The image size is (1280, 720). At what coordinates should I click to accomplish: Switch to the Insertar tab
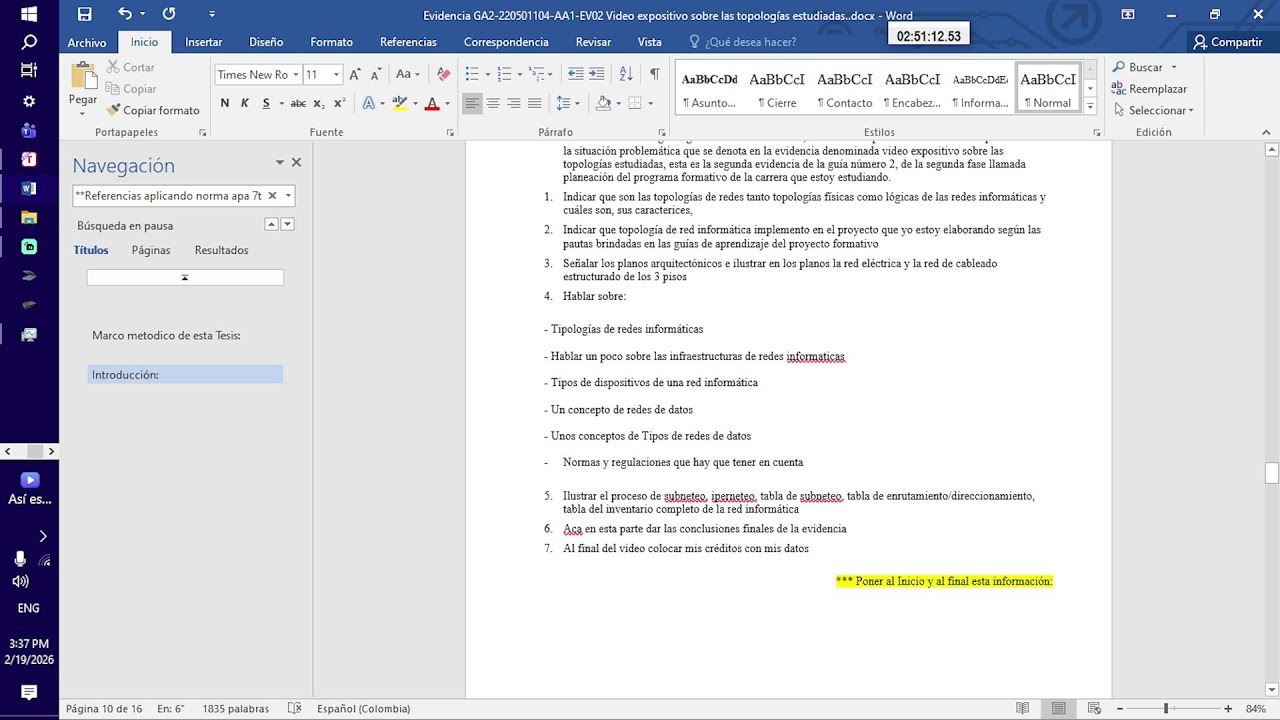[204, 42]
